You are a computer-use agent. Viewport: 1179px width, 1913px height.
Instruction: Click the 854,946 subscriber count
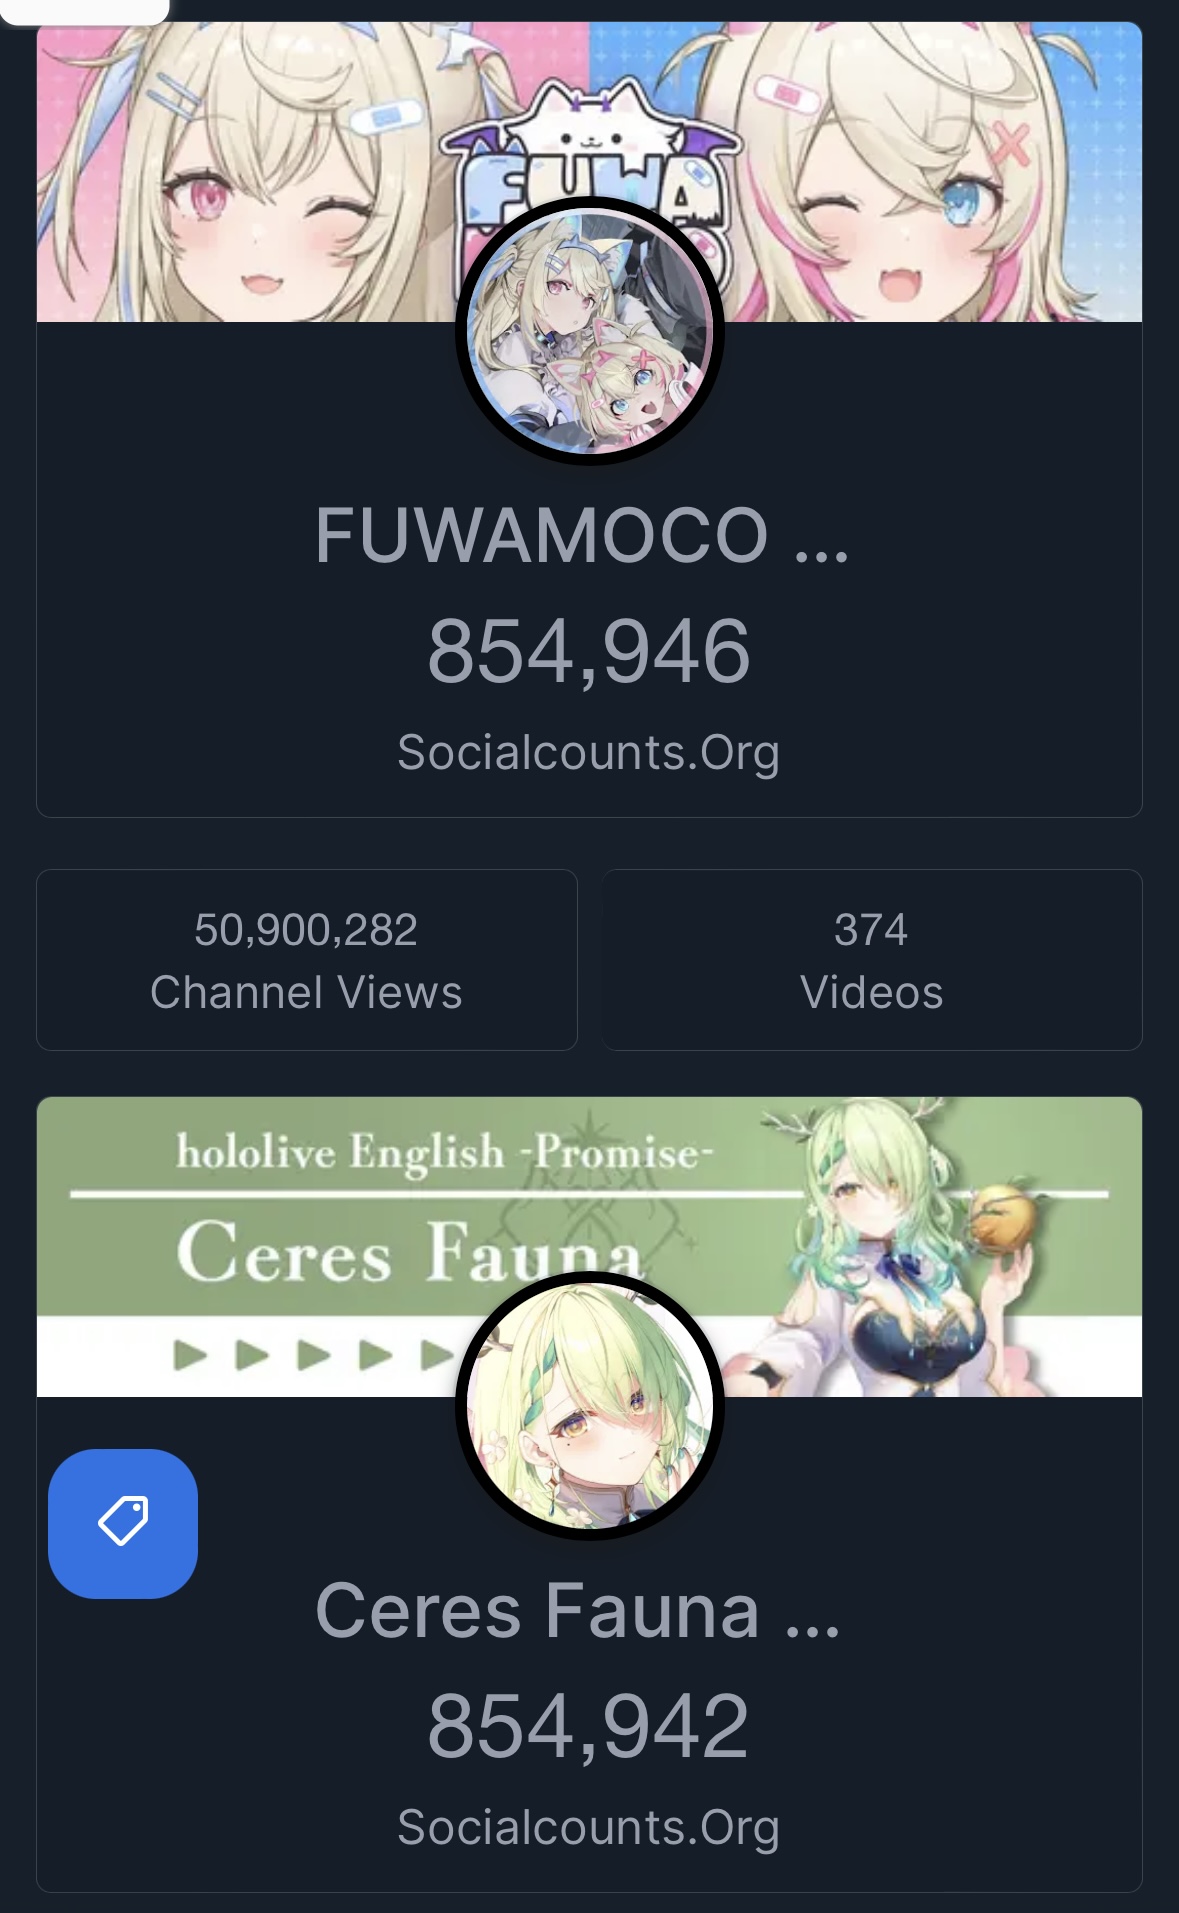[x=589, y=651]
